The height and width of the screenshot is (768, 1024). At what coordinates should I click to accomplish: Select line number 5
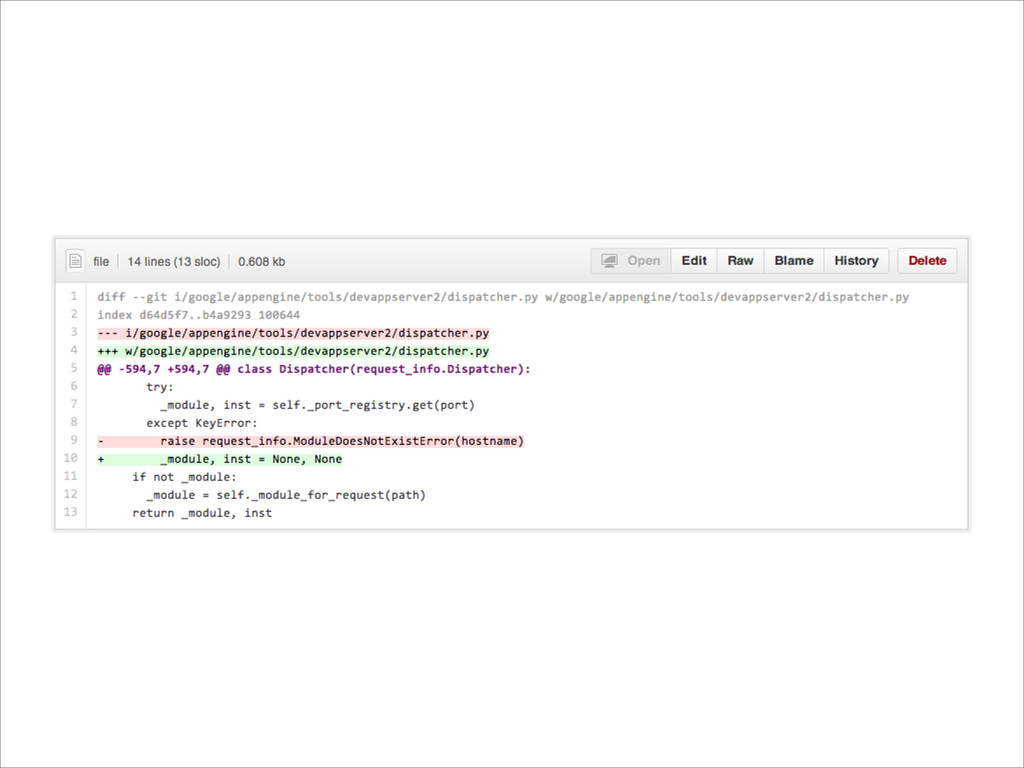[x=74, y=368]
